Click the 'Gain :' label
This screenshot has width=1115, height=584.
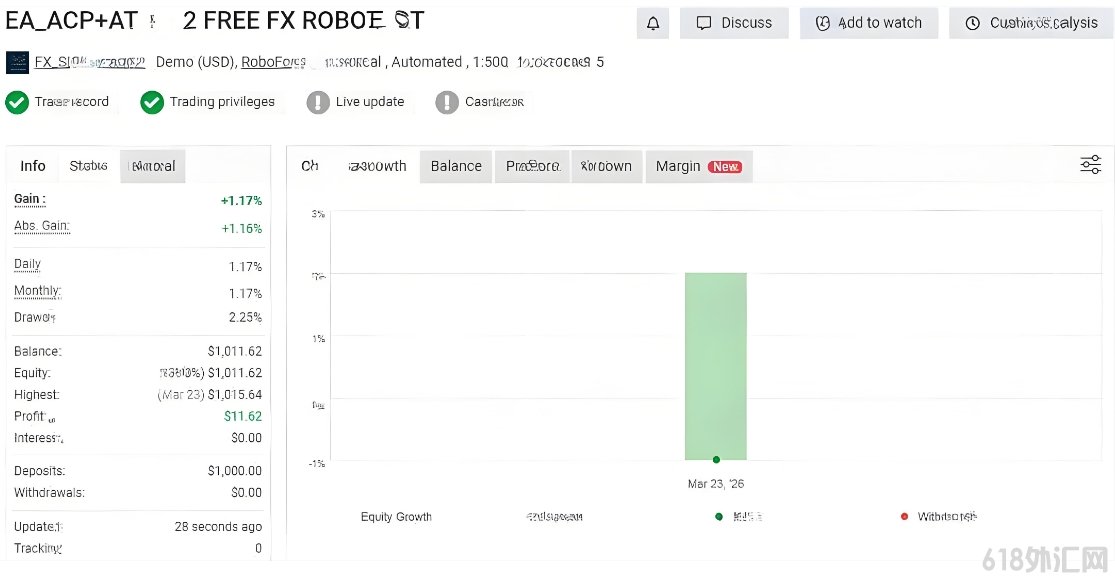tap(30, 199)
